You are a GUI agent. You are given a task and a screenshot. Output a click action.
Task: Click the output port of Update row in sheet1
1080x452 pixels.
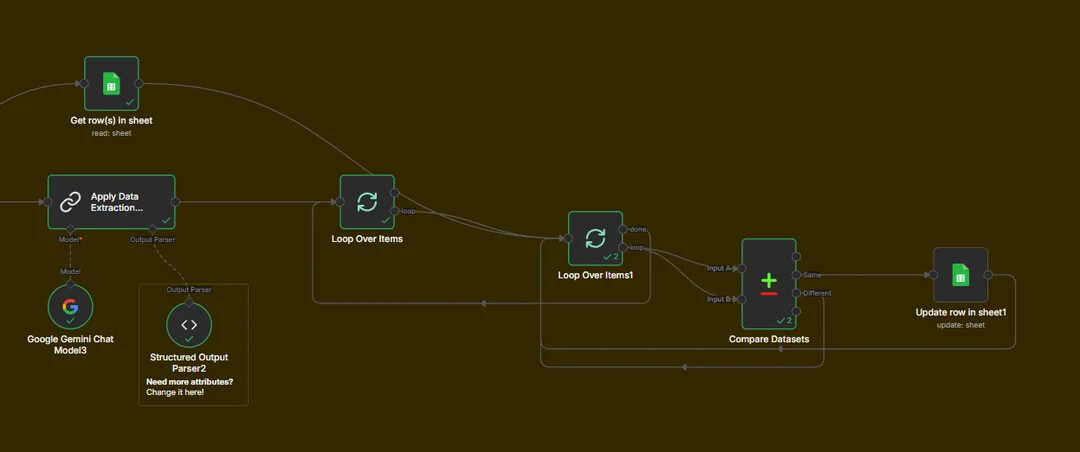point(988,274)
